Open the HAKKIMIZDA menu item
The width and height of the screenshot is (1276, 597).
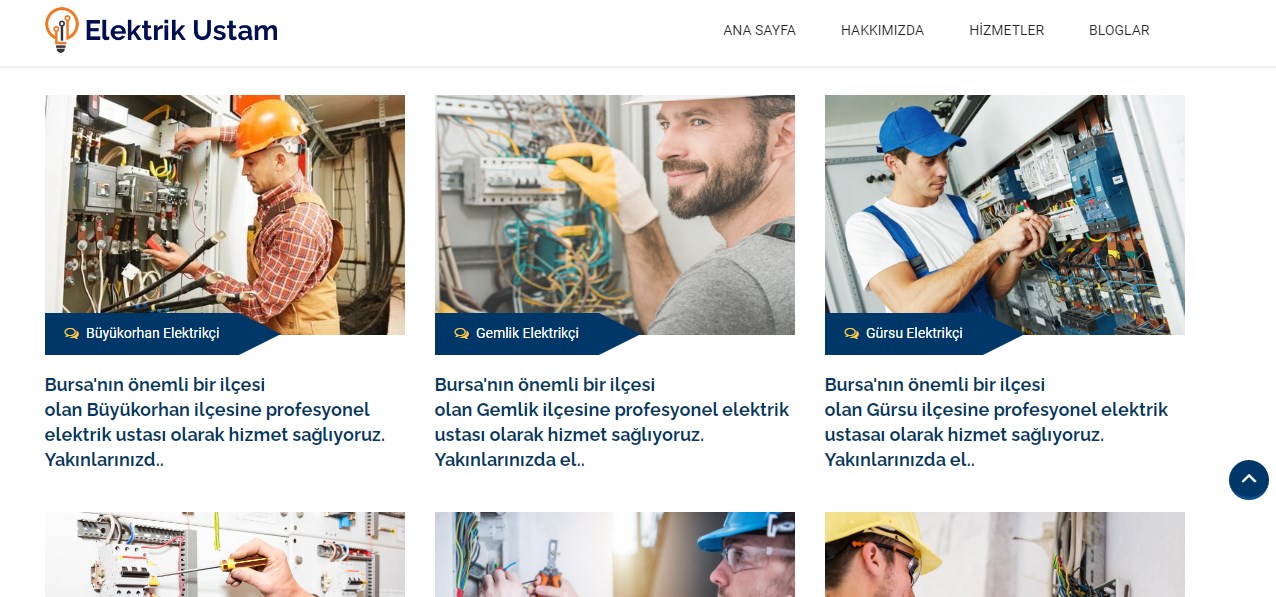pos(882,30)
